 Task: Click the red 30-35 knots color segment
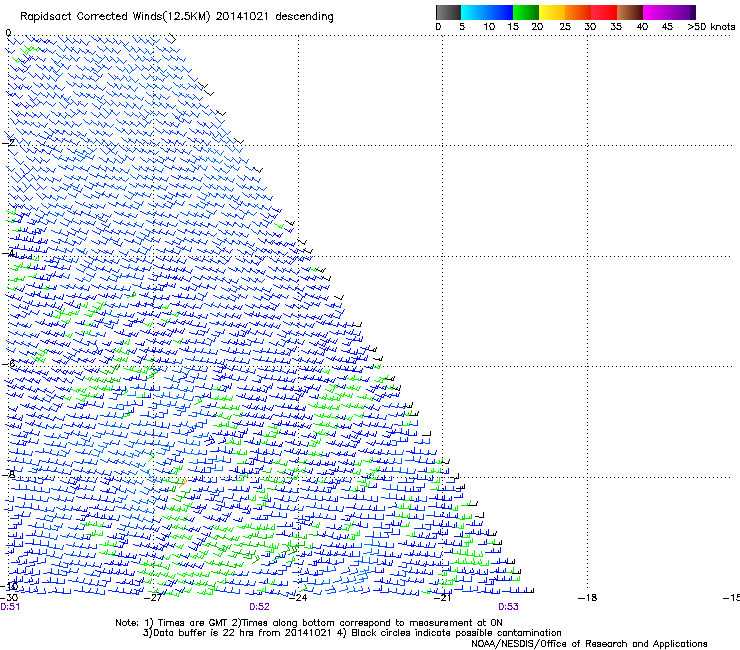604,12
